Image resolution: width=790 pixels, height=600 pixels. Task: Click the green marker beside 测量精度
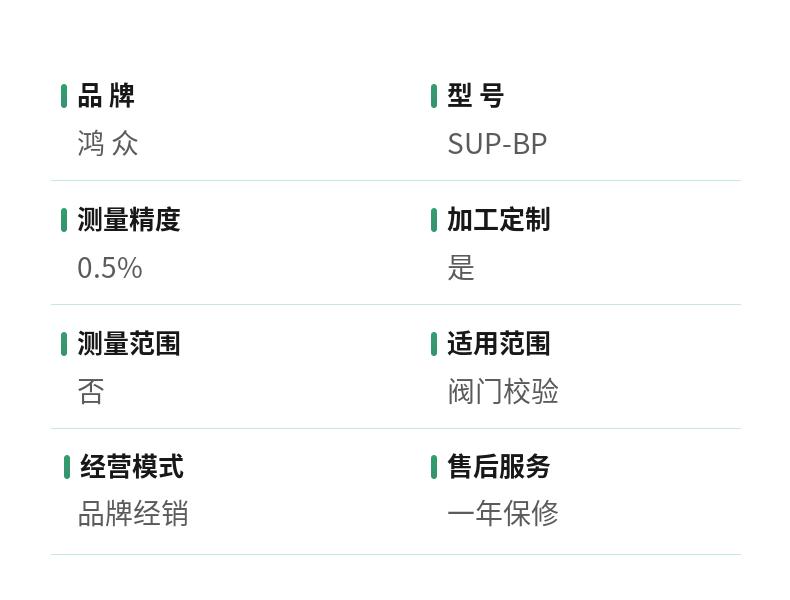point(64,220)
